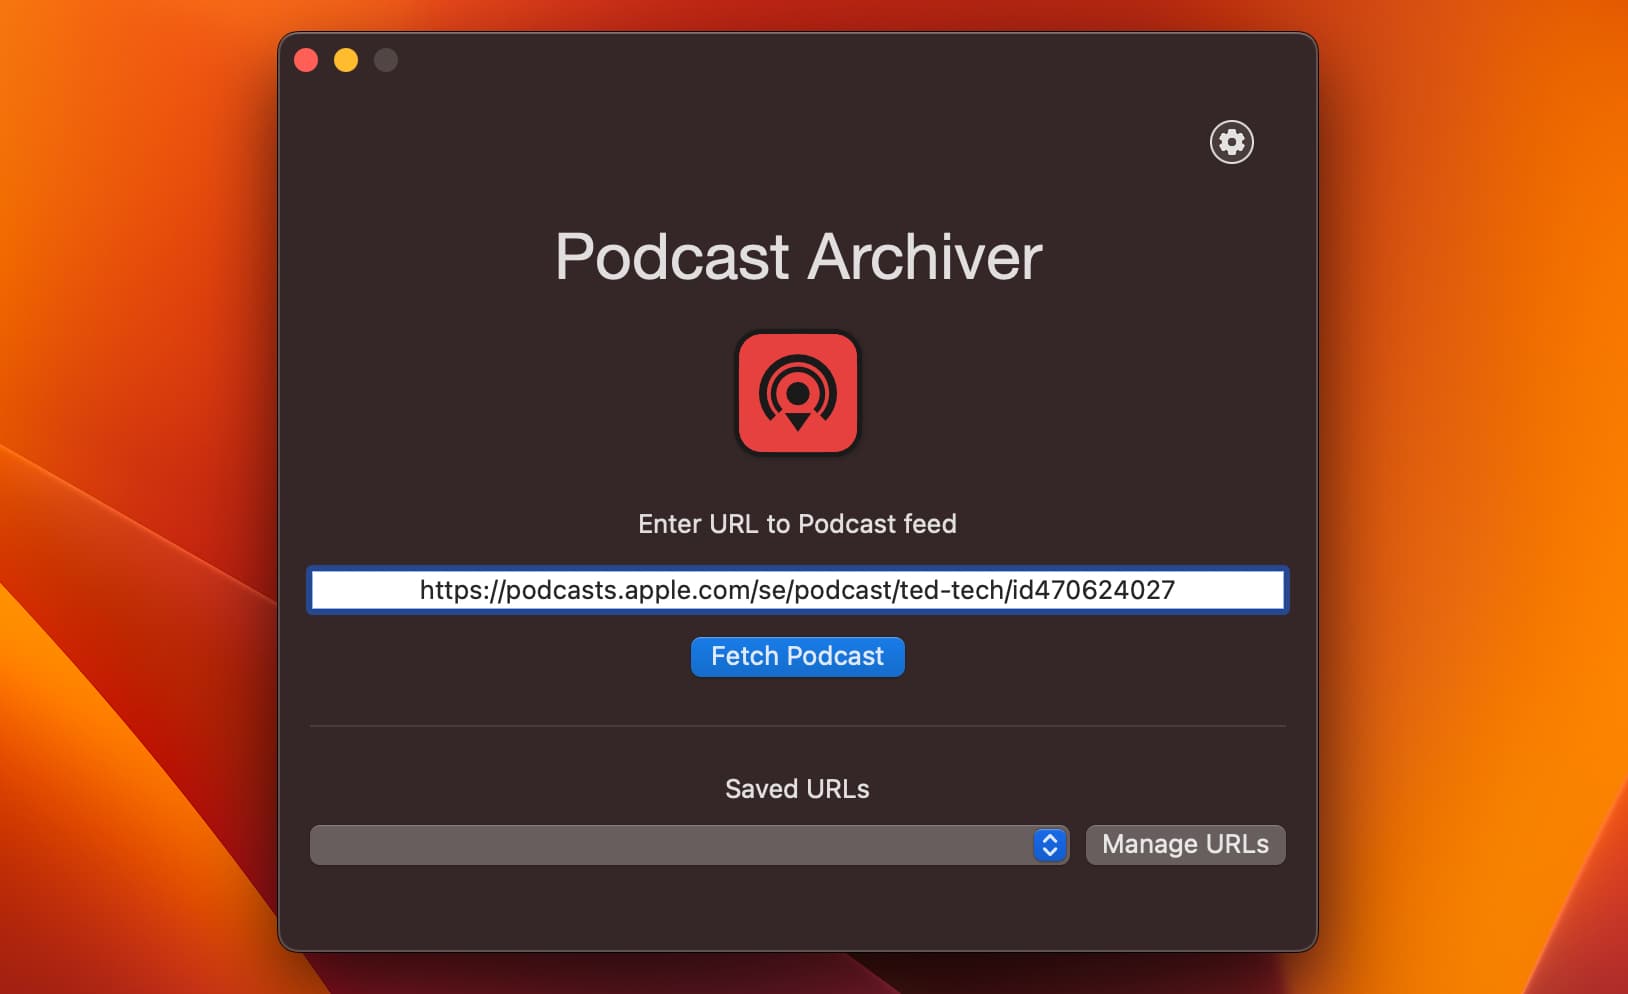Click the red Podcast Archiver app icon
Viewport: 1628px width, 994px height.
pyautogui.click(x=798, y=393)
